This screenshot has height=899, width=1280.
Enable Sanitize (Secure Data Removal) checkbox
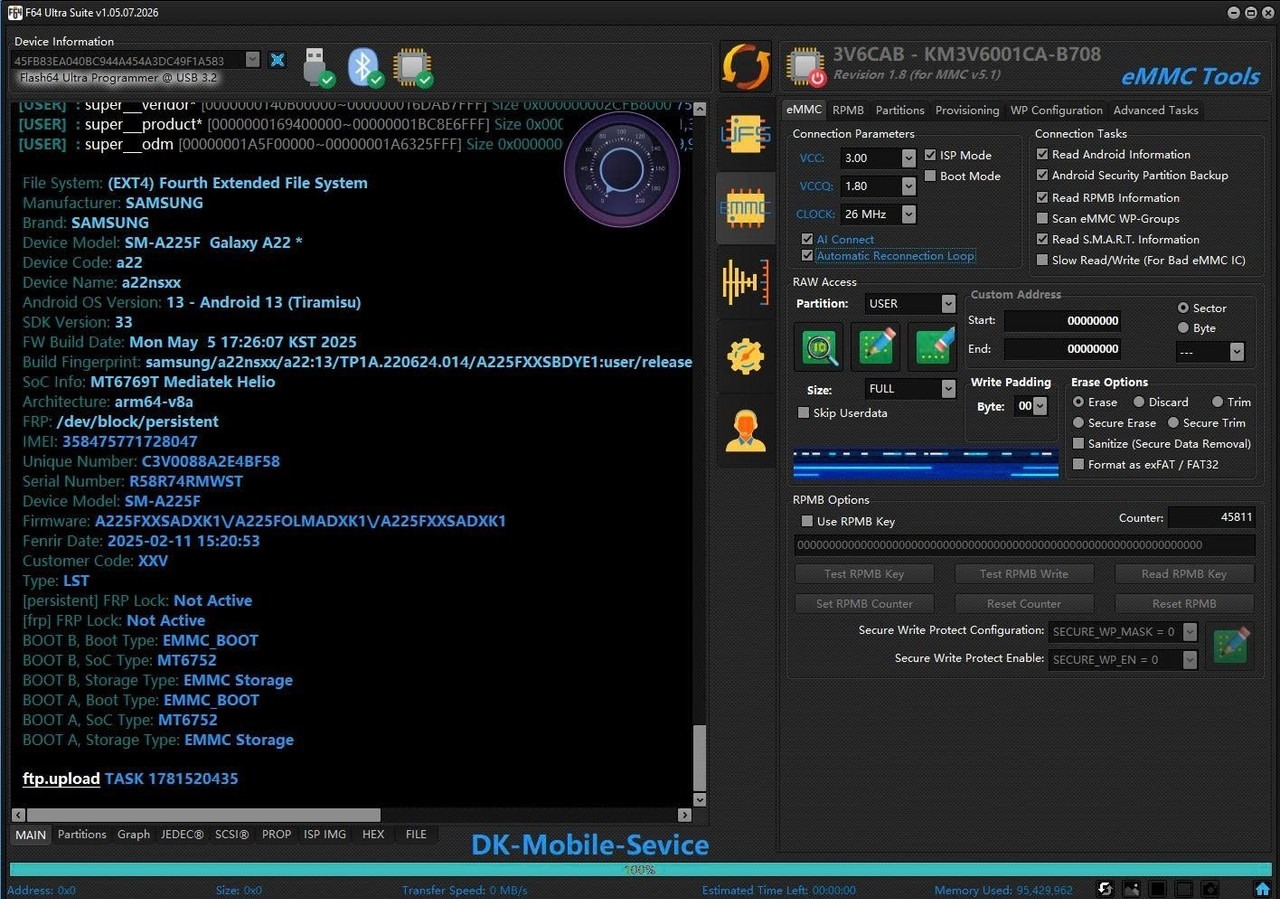click(1079, 444)
